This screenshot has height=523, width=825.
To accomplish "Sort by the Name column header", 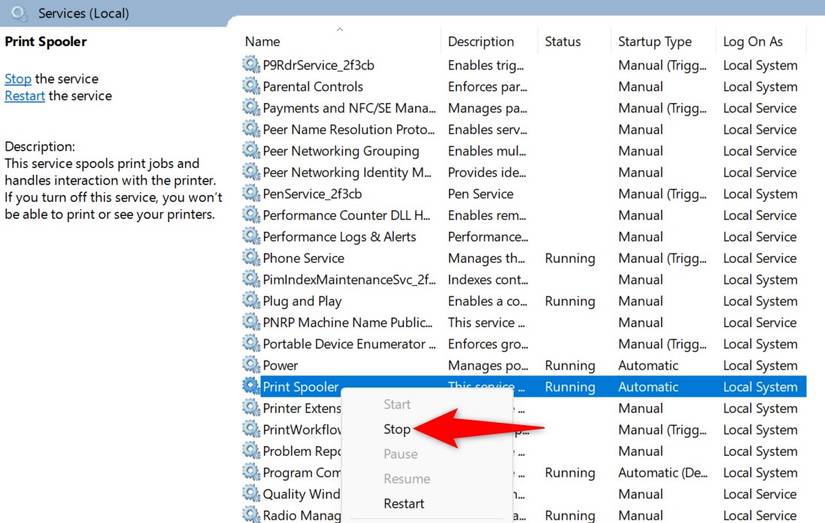I will [262, 42].
